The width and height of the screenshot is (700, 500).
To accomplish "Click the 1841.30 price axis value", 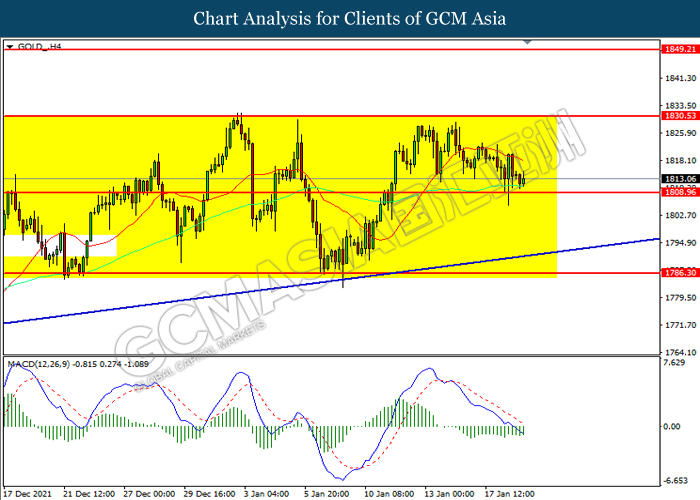I will [x=680, y=78].
